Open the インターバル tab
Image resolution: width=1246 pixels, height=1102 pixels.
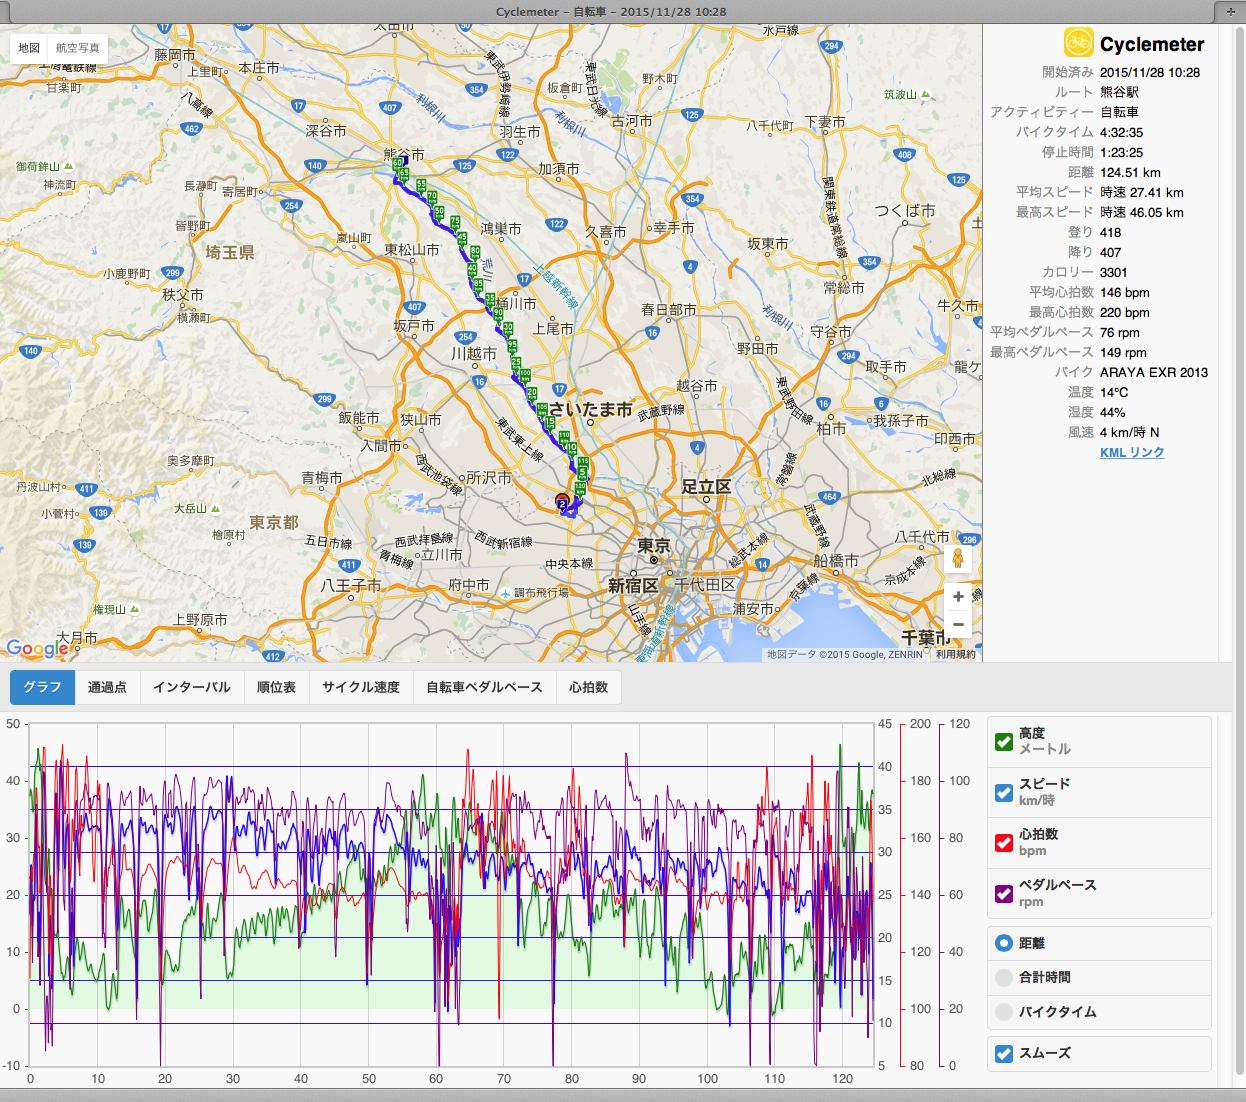click(x=192, y=687)
